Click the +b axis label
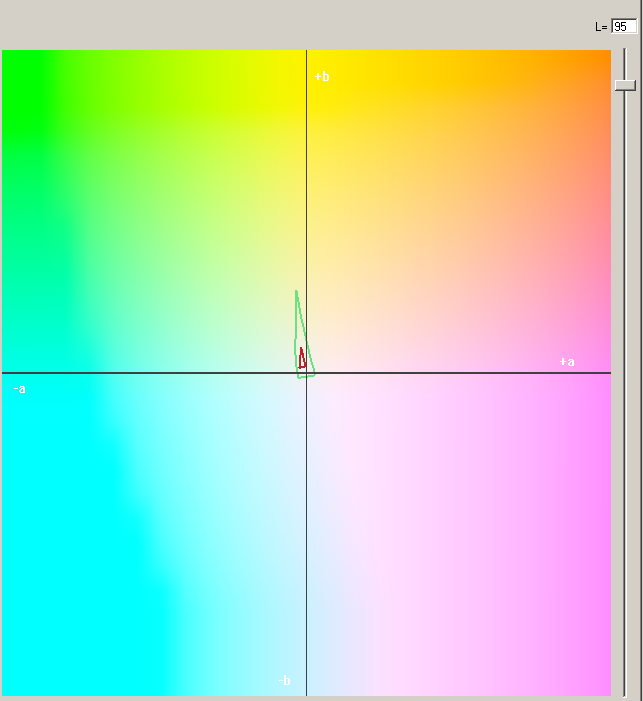The width and height of the screenshot is (643, 701). tap(322, 76)
